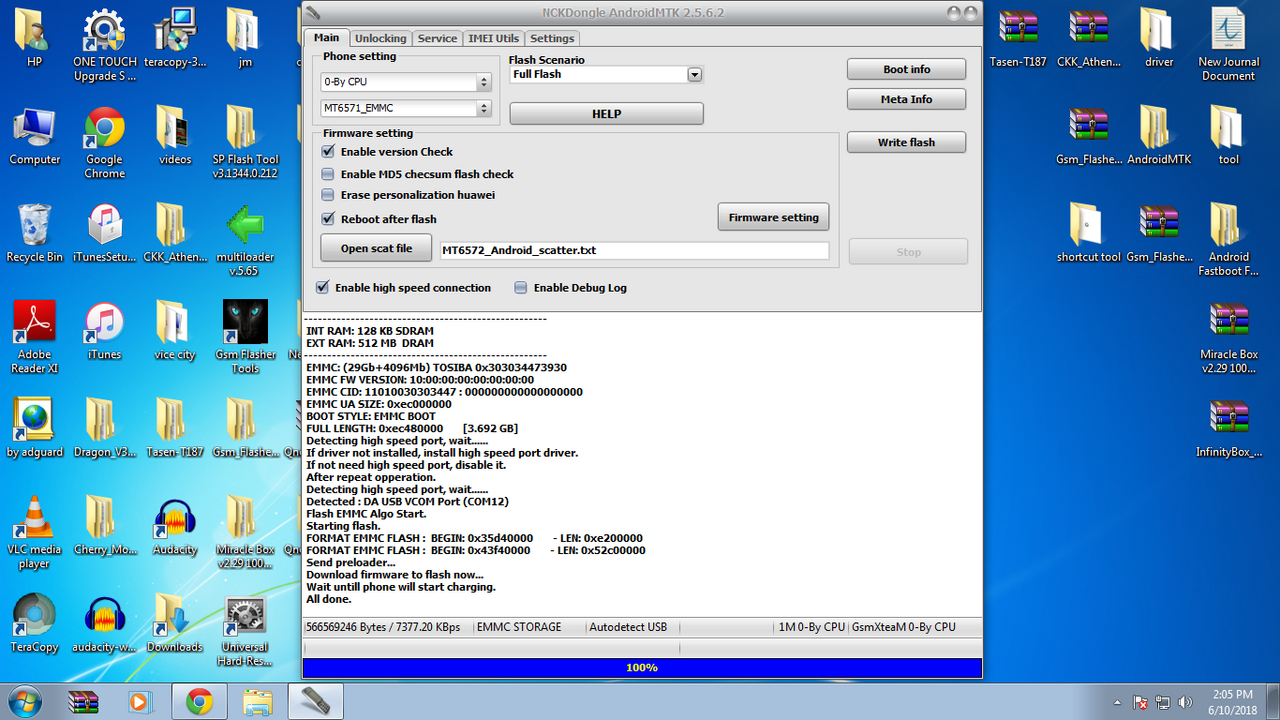1280x720 pixels.
Task: Open the Settings tab
Action: 552,38
